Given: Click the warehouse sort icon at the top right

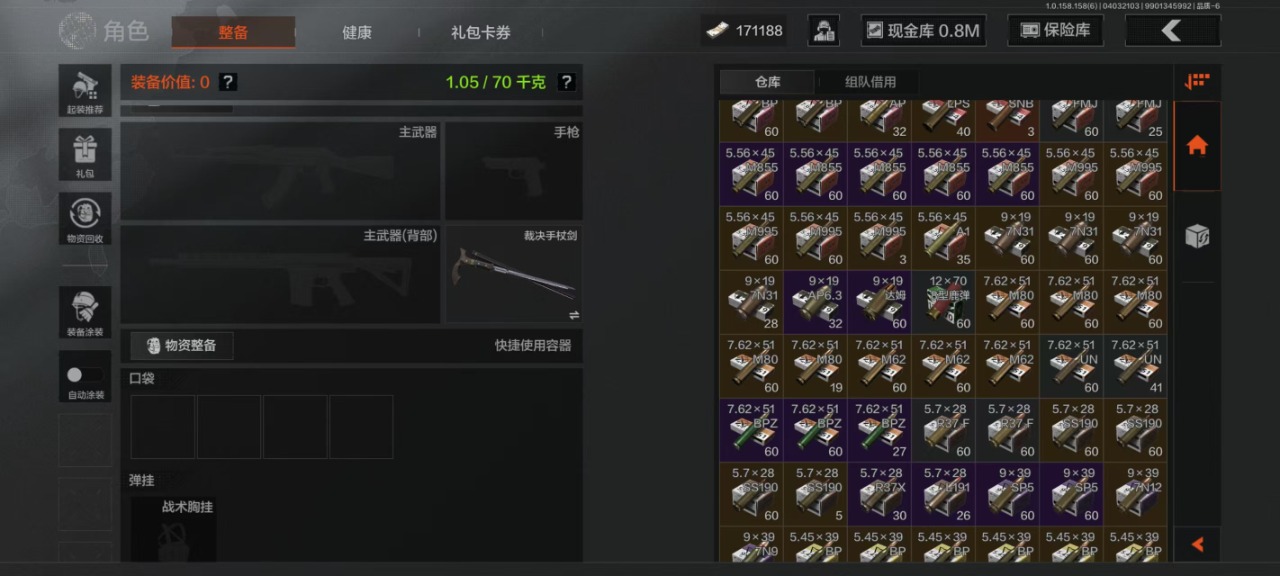Looking at the screenshot, I should (x=1197, y=82).
